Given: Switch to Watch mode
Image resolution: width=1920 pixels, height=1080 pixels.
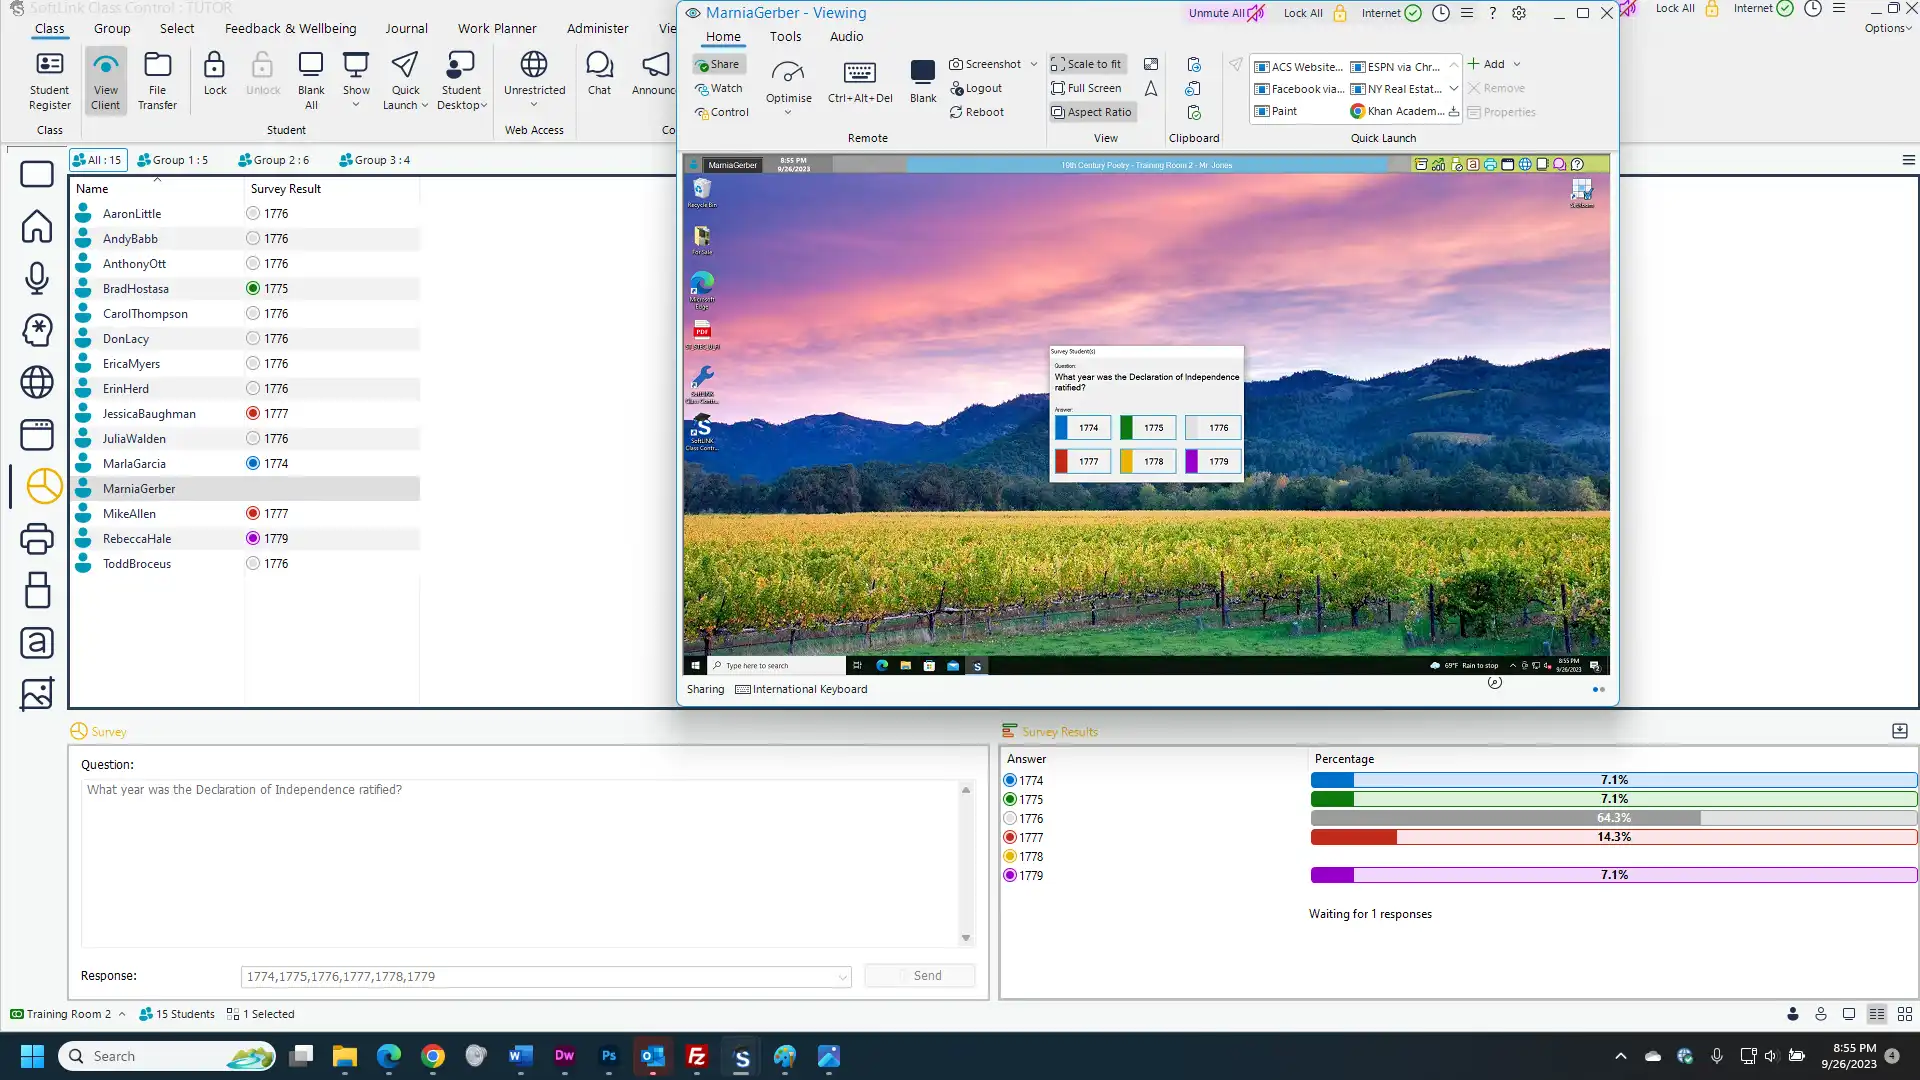Looking at the screenshot, I should click(x=719, y=88).
